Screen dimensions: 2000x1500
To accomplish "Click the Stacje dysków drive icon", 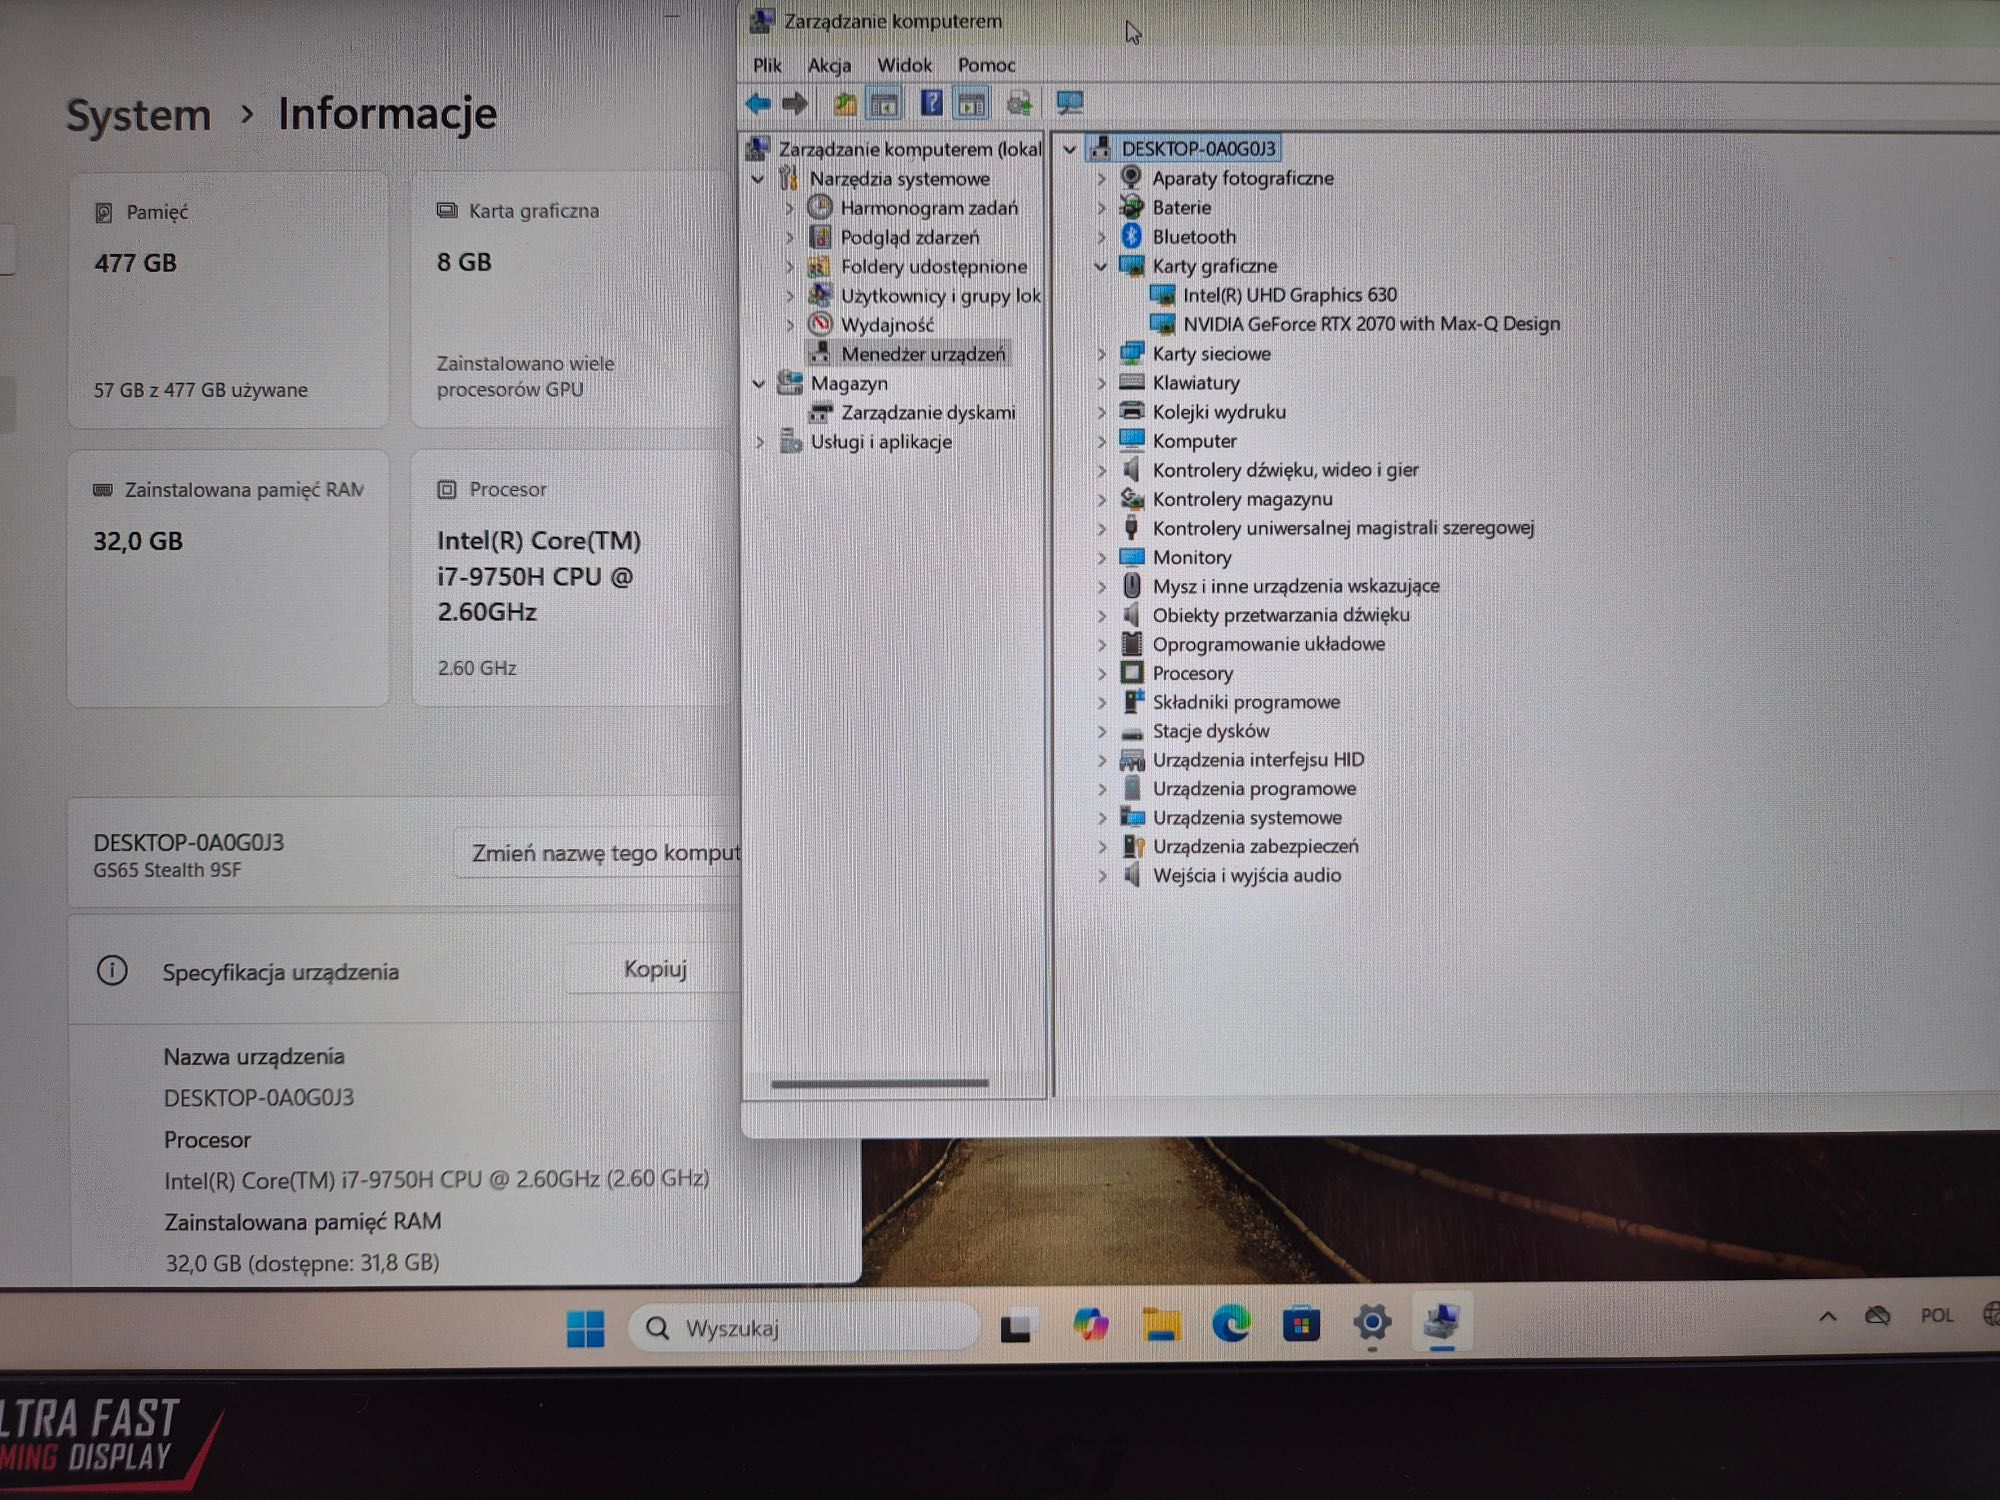I will pos(1131,732).
